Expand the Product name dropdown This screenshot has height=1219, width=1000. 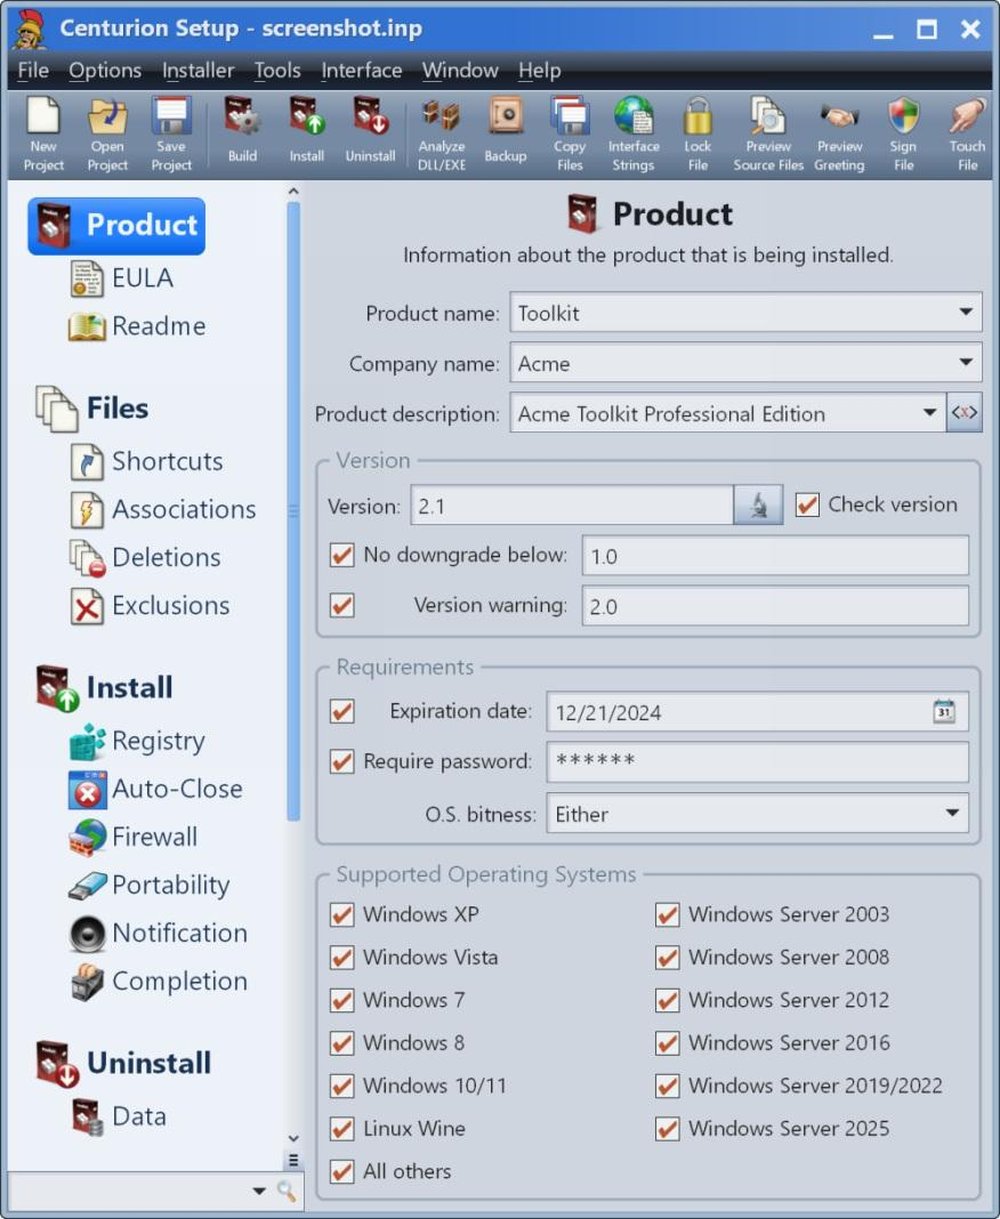tap(965, 312)
